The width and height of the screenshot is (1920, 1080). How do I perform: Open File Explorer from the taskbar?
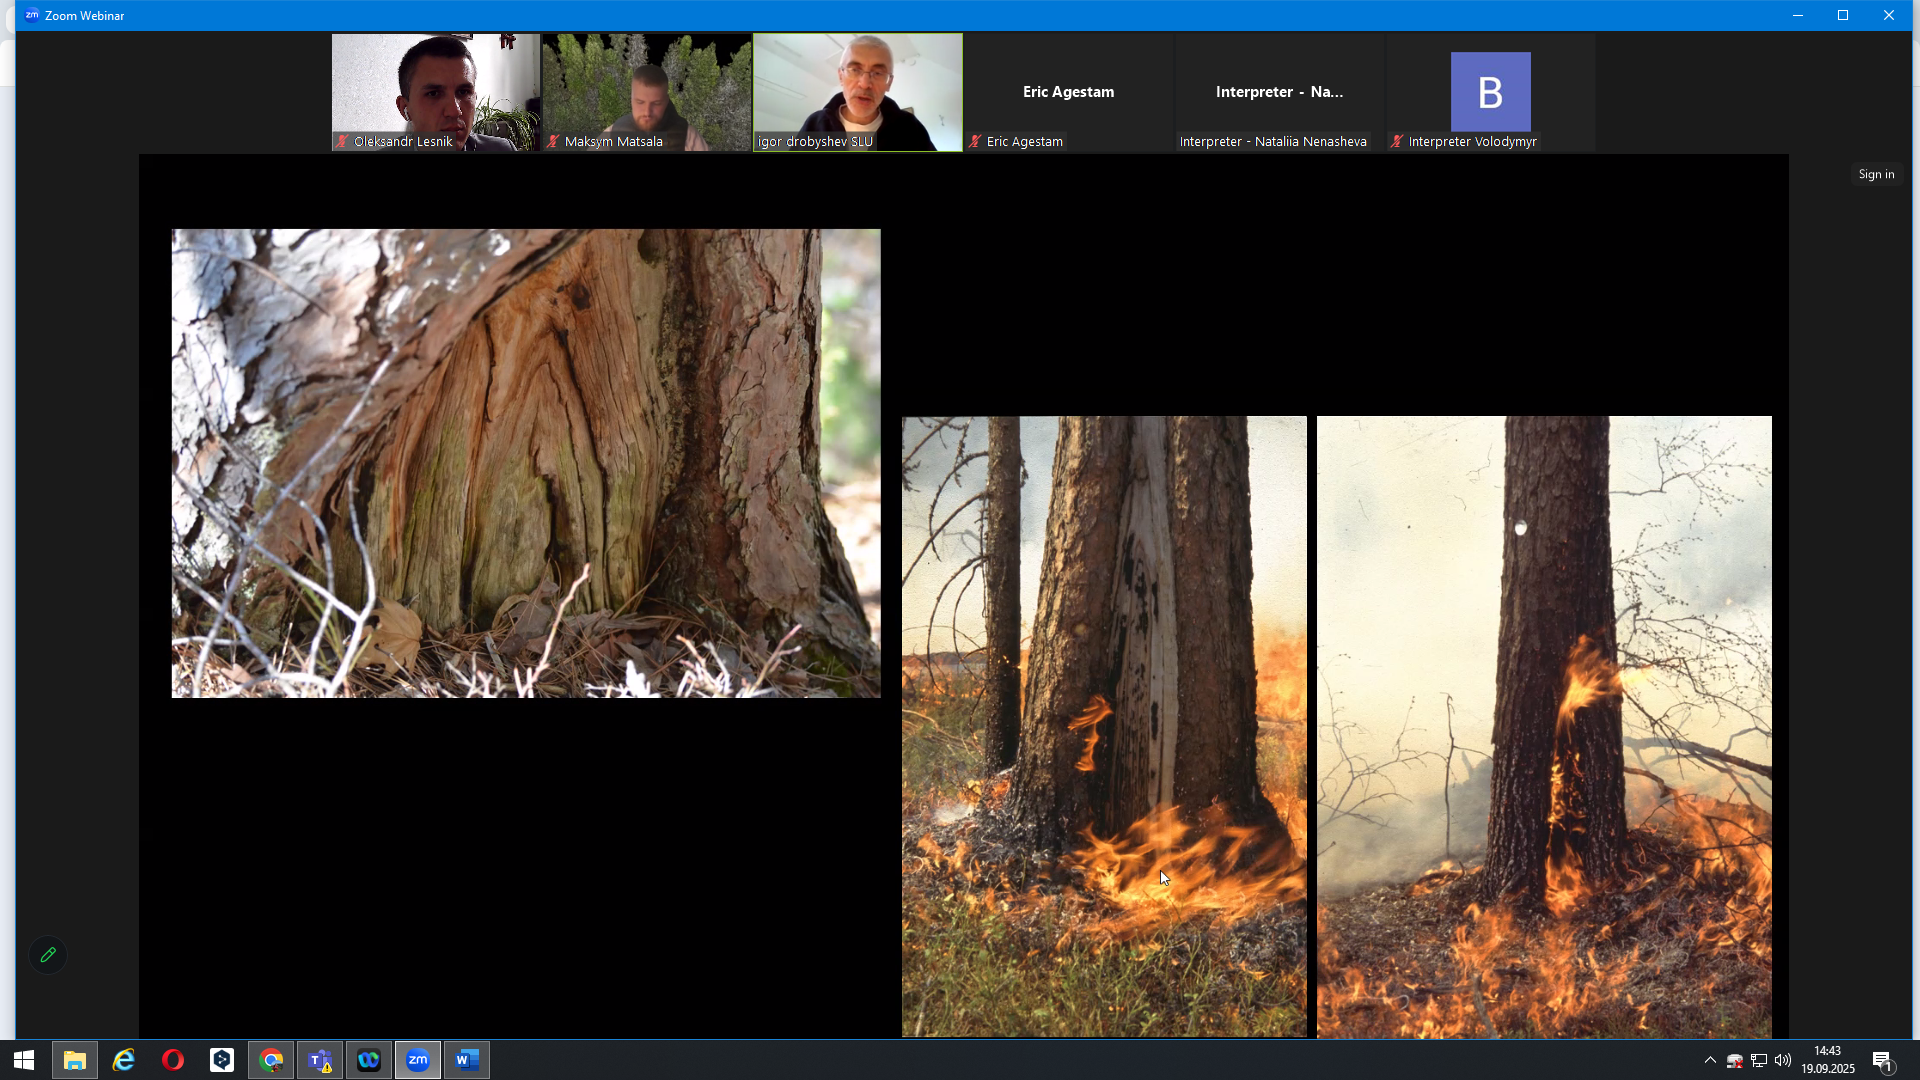(75, 1060)
